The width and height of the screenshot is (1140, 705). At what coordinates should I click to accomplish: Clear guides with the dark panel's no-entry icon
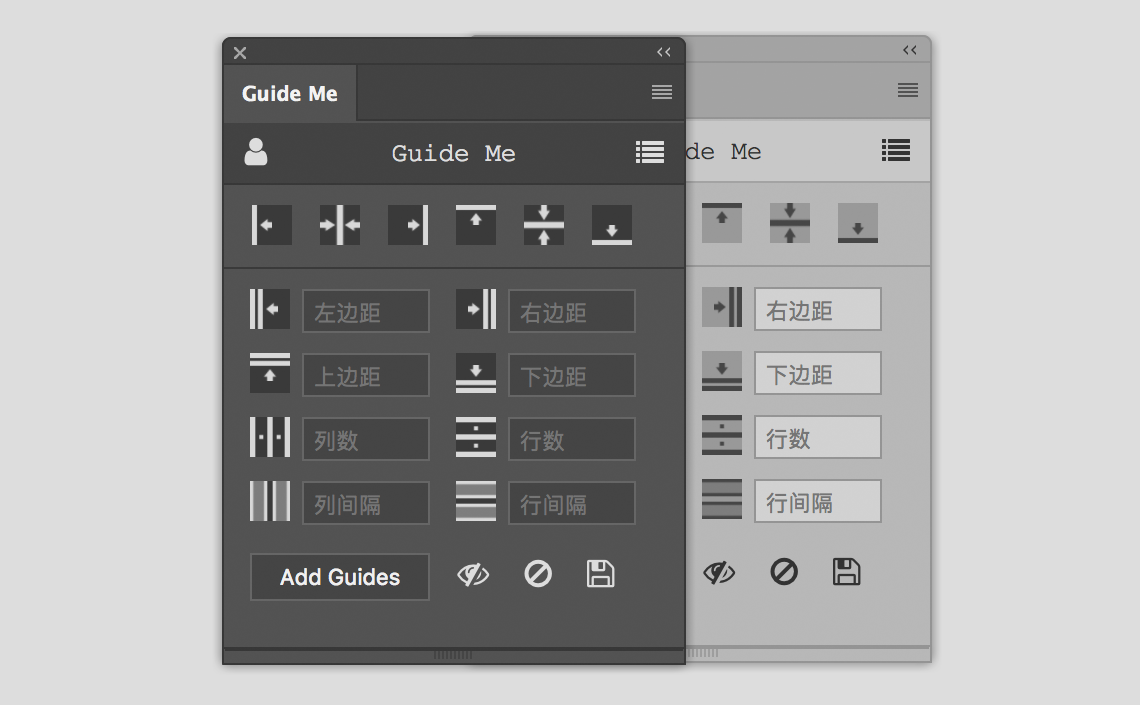[x=538, y=574]
